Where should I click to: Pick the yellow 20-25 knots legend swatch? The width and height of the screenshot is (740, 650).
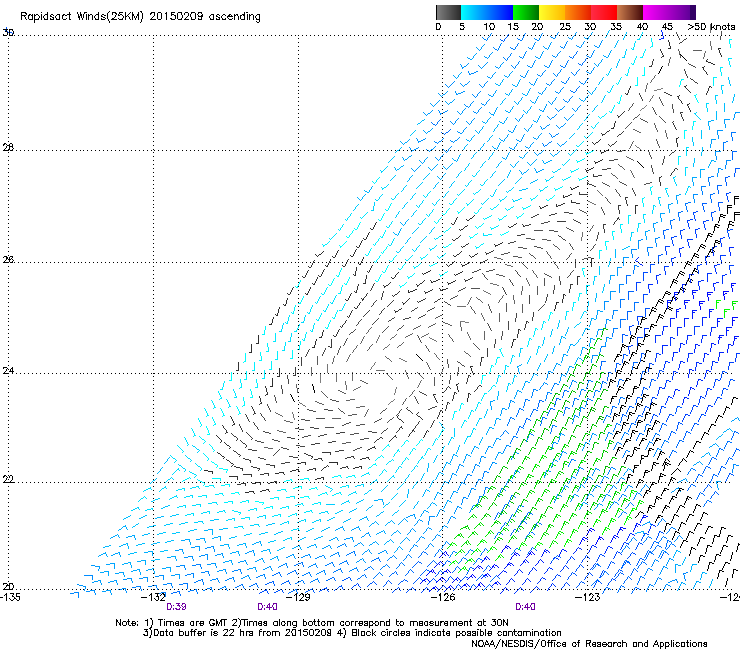552,12
